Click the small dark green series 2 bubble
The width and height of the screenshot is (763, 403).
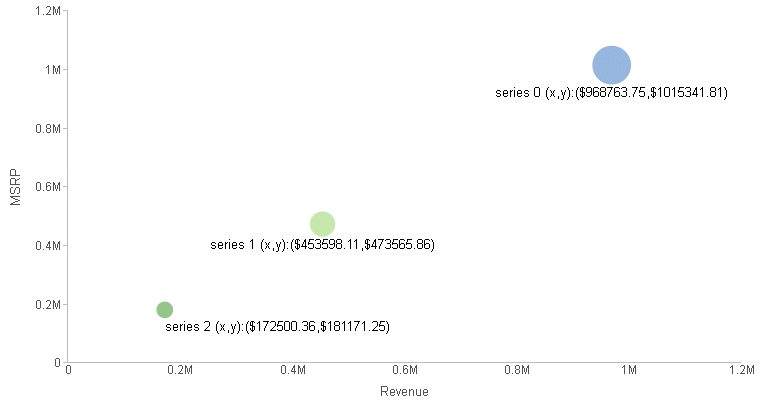164,310
